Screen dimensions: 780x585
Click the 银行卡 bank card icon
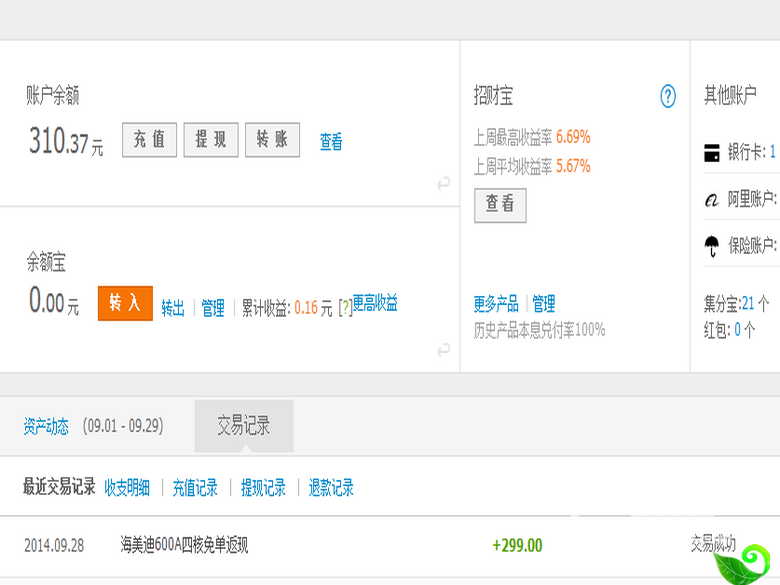pyautogui.click(x=712, y=153)
